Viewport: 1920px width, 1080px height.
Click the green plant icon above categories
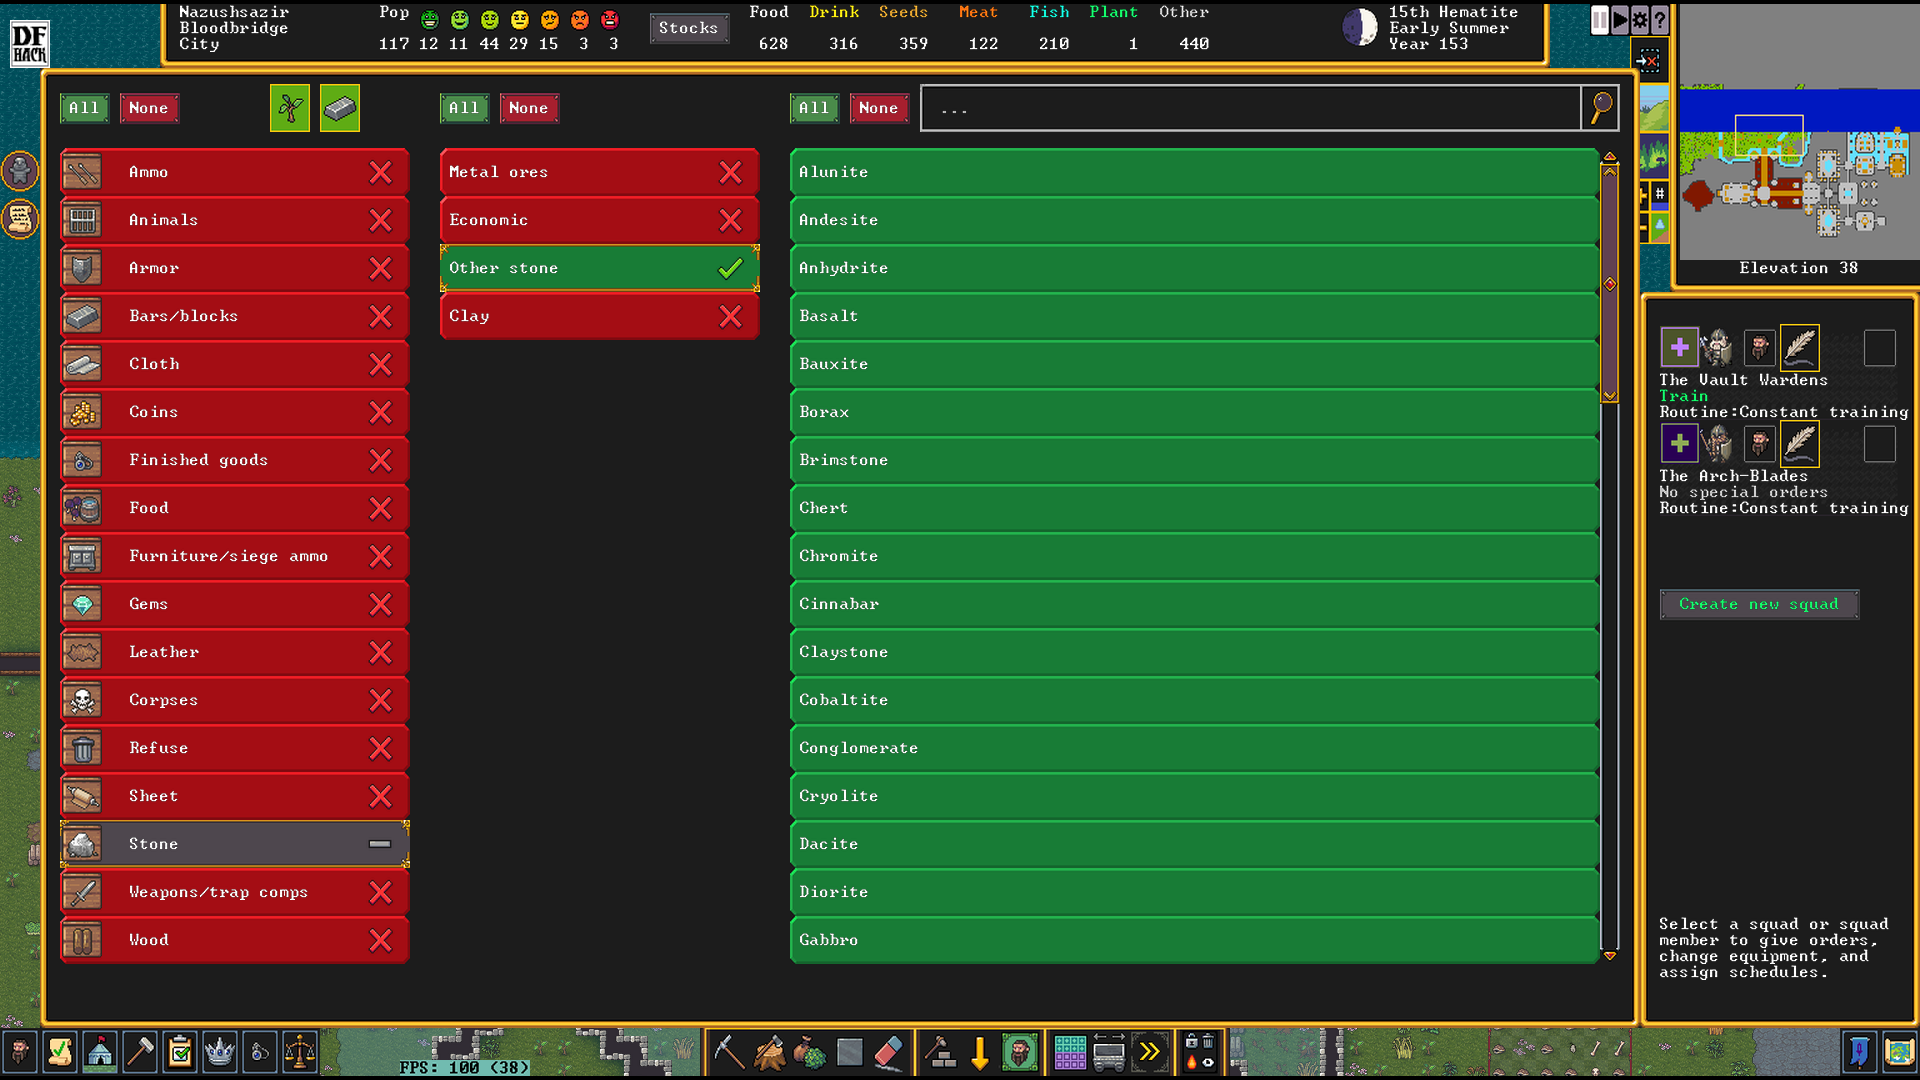point(290,108)
